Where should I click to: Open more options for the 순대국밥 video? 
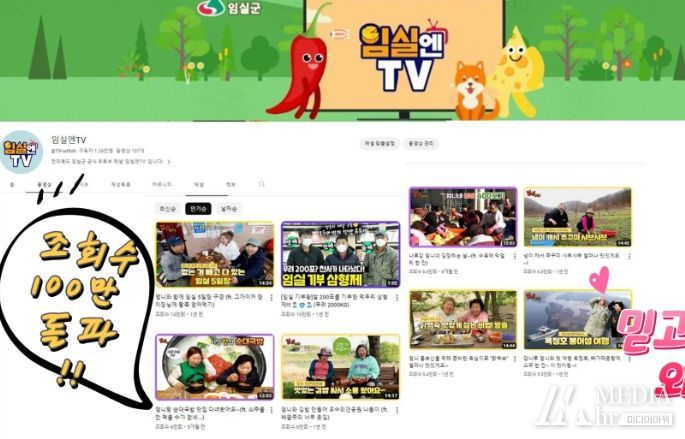coord(271,411)
